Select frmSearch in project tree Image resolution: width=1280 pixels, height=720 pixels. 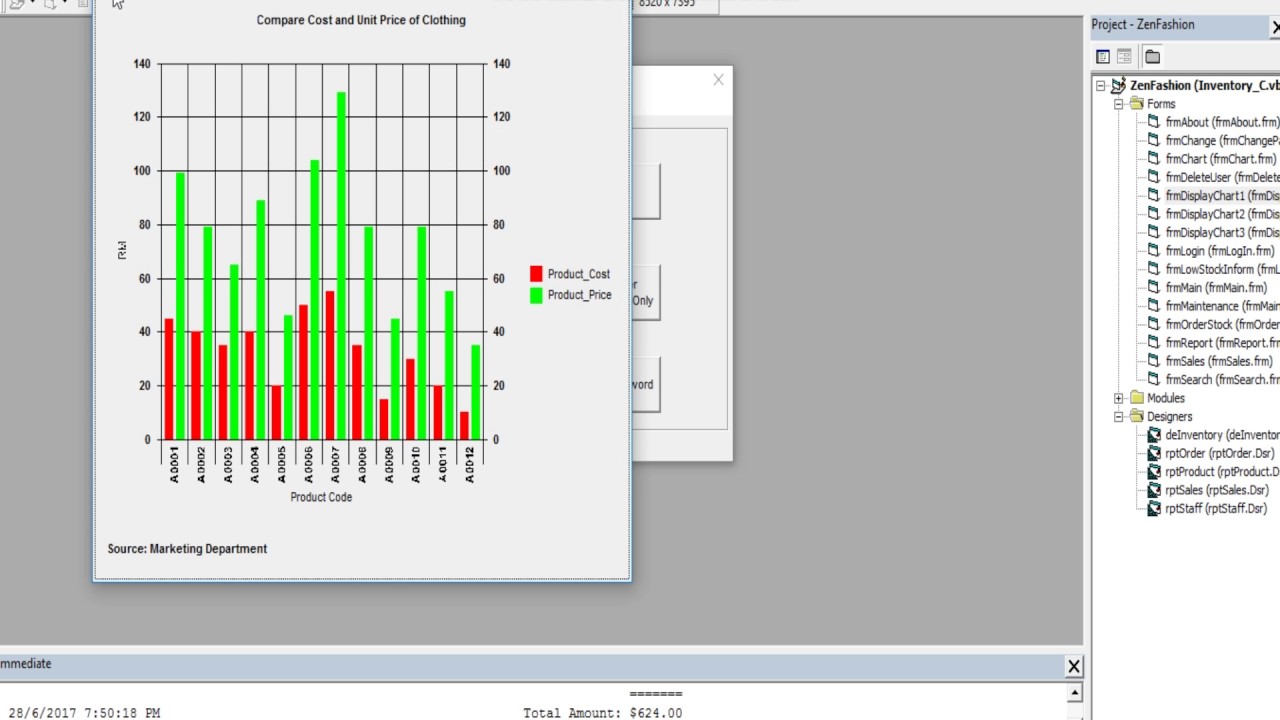point(1222,380)
